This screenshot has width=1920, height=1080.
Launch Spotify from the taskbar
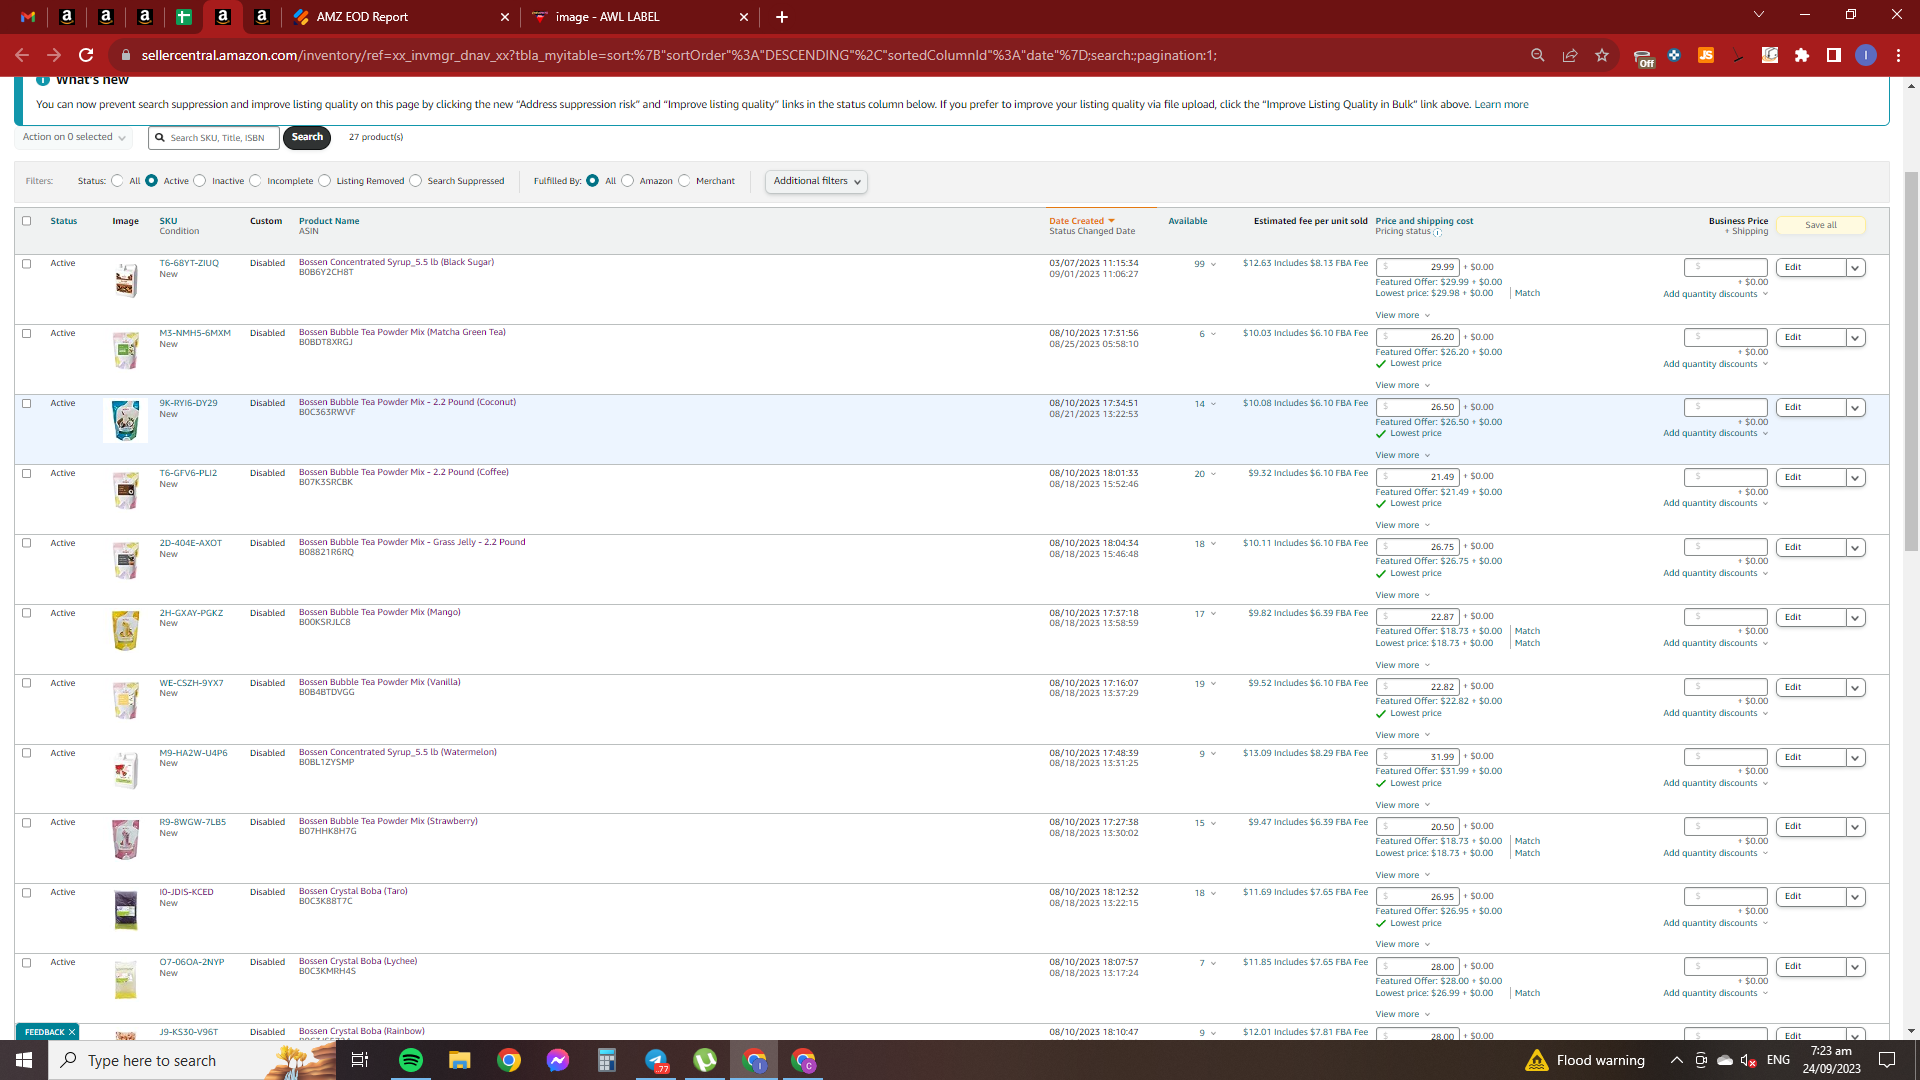411,1060
